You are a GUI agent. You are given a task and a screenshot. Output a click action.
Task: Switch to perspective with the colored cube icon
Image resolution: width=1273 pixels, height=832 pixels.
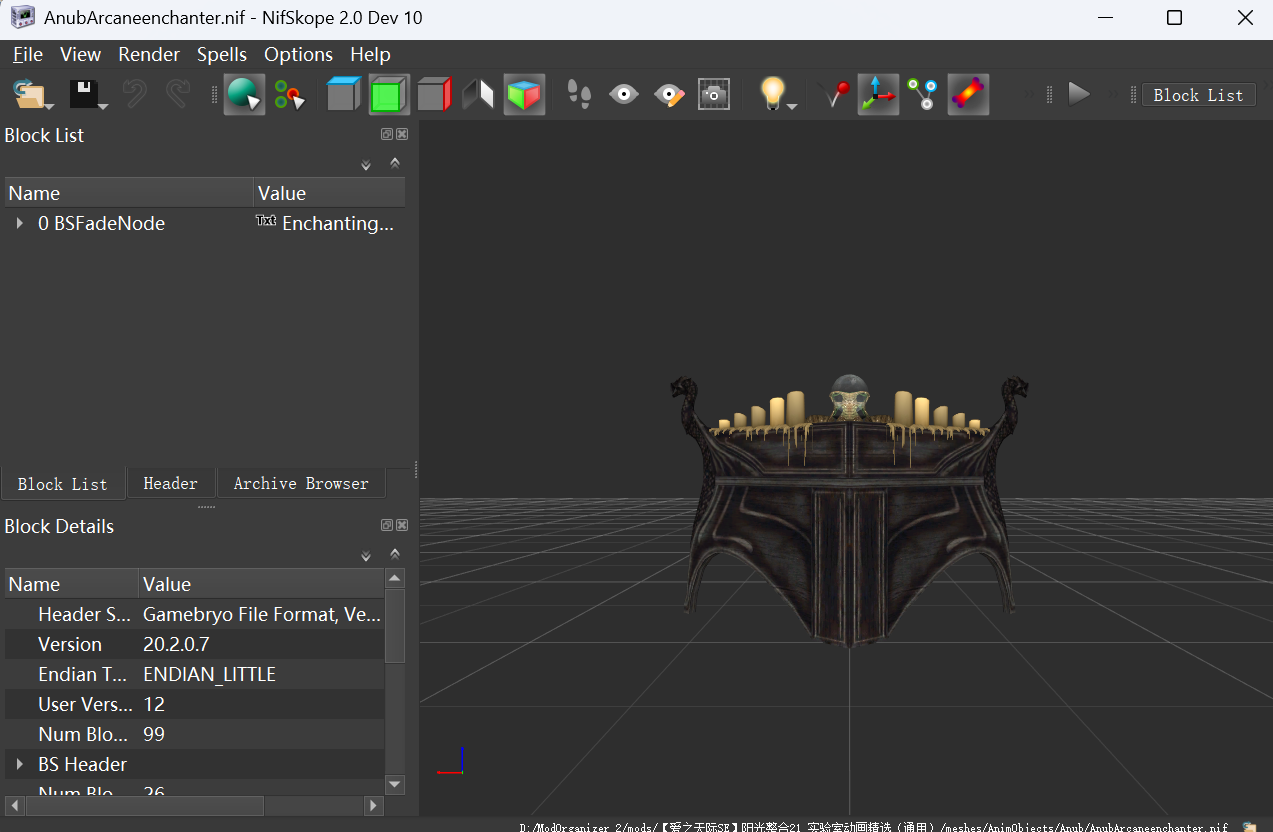(524, 94)
